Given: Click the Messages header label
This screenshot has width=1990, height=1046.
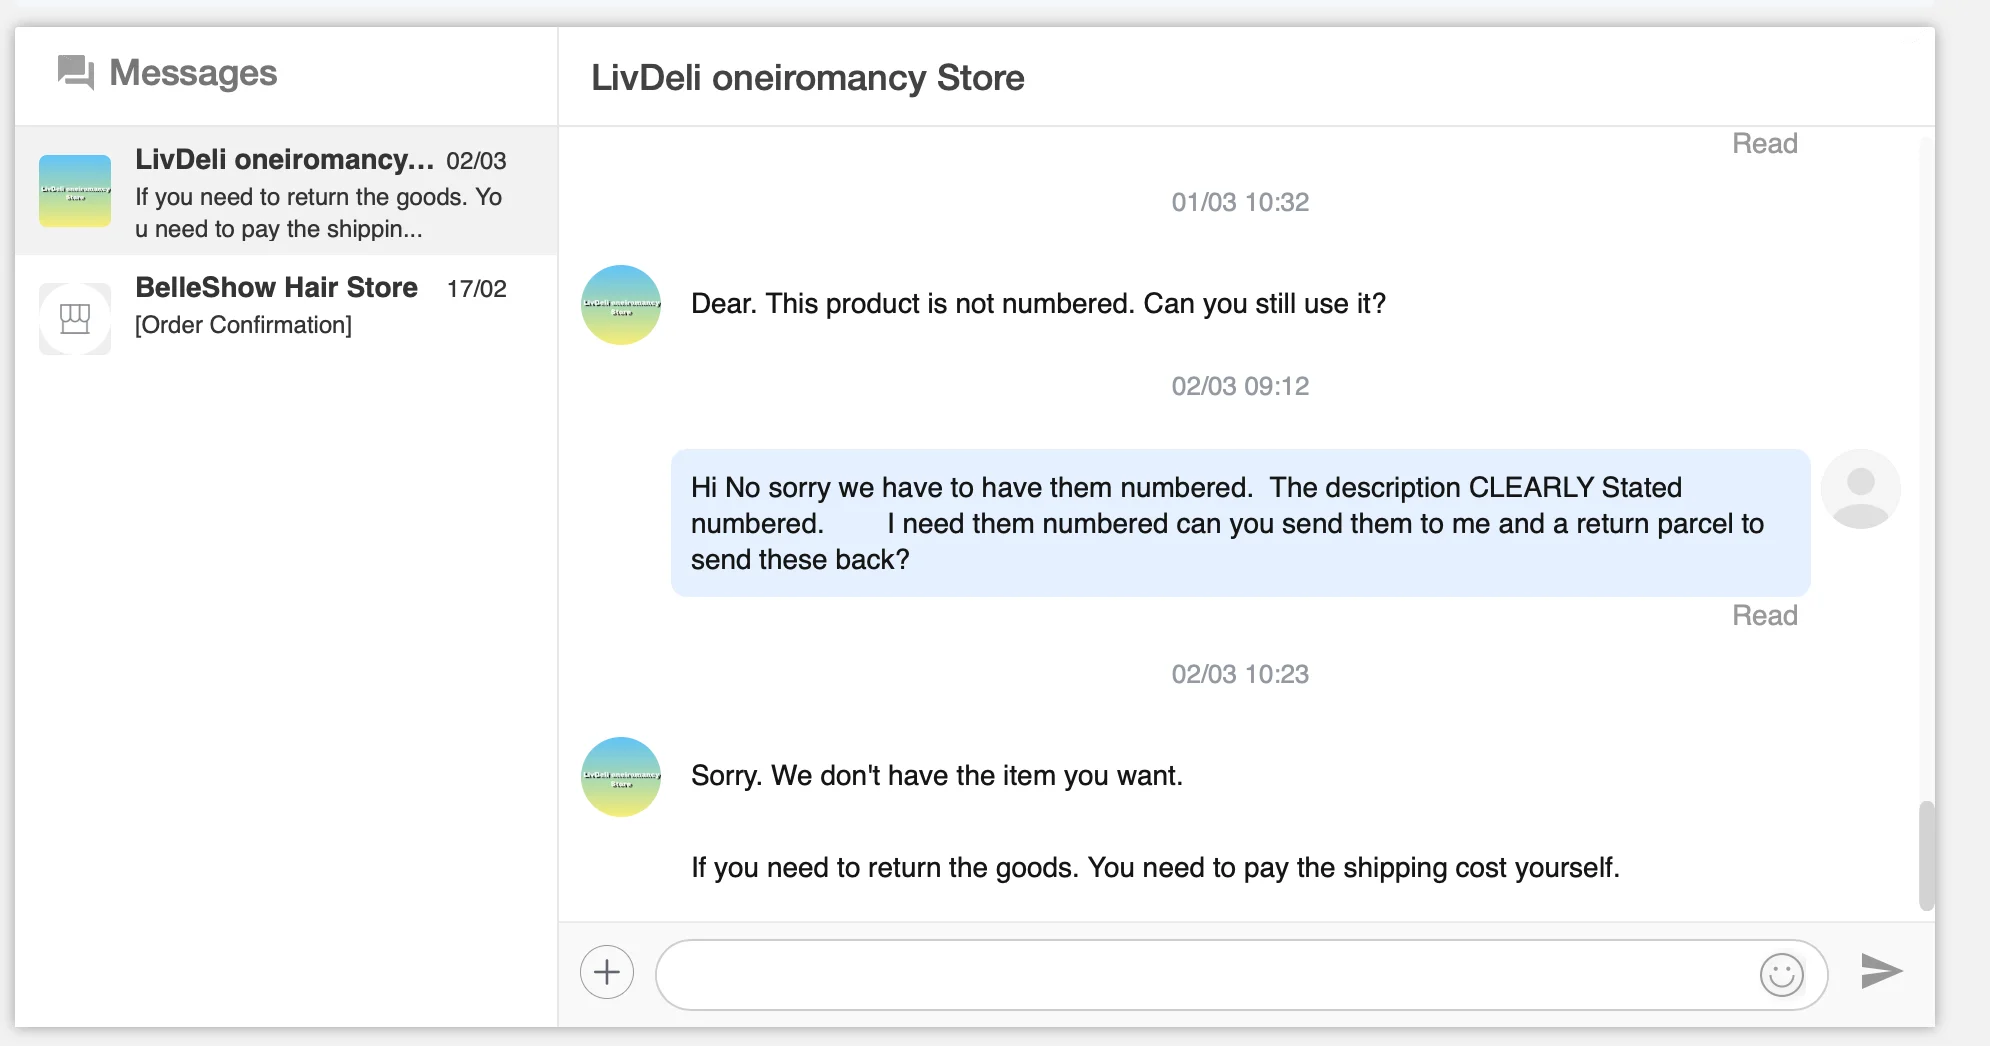Looking at the screenshot, I should [193, 73].
